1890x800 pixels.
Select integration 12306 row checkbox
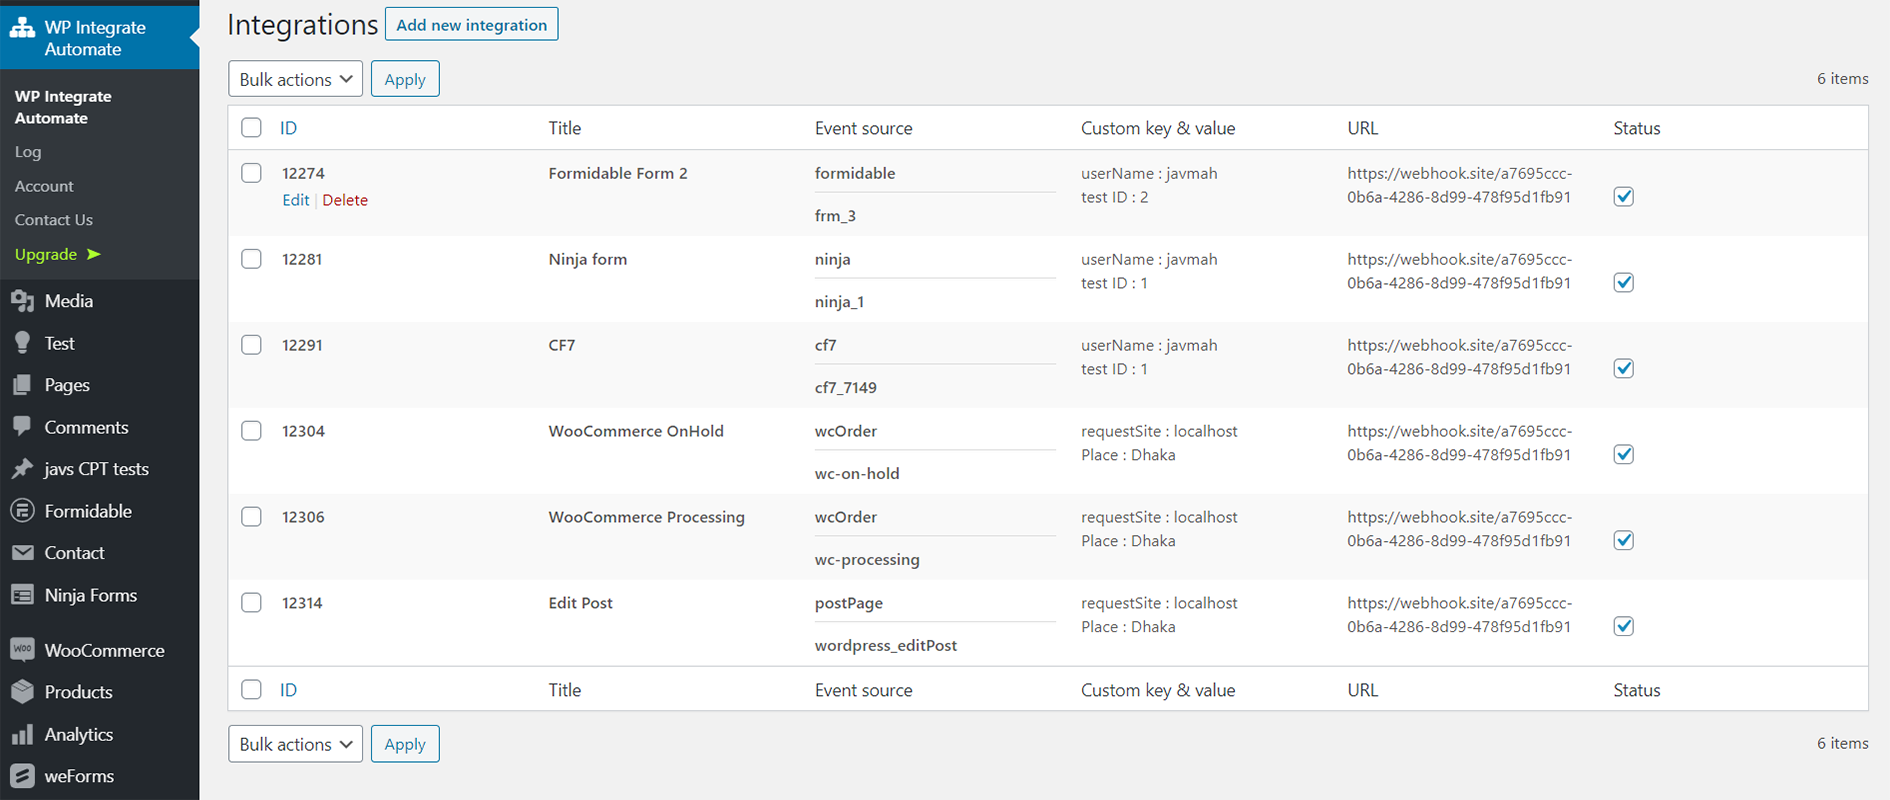pos(252,517)
